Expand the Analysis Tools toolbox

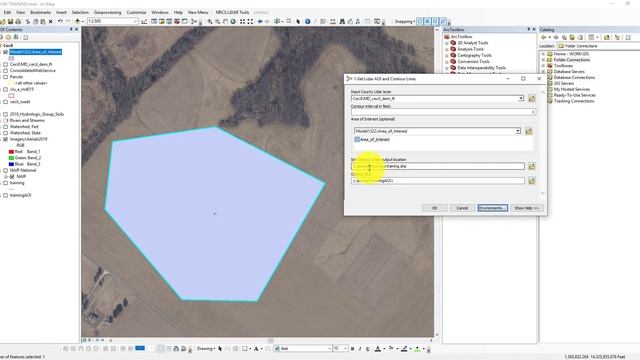[x=447, y=49]
